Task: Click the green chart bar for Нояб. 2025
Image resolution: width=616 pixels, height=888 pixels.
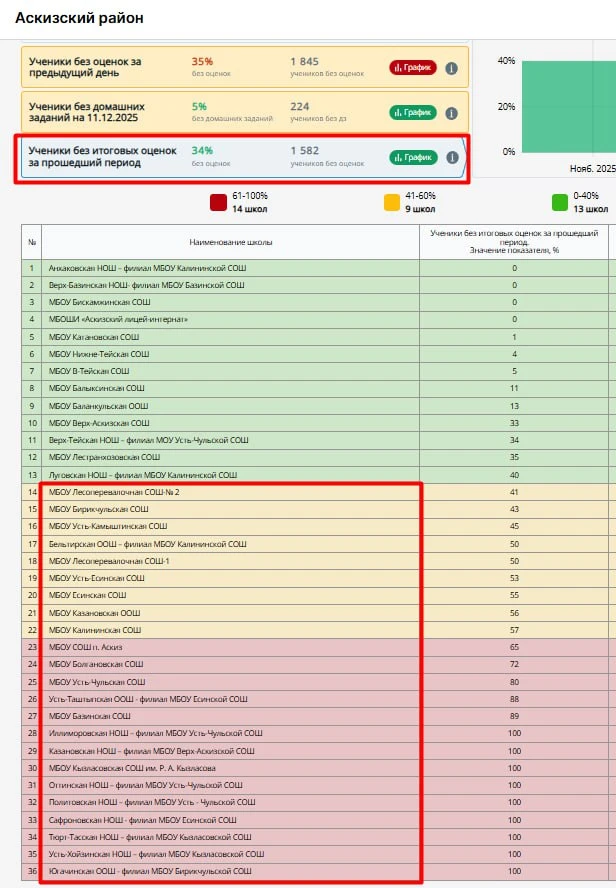Action: click(568, 106)
